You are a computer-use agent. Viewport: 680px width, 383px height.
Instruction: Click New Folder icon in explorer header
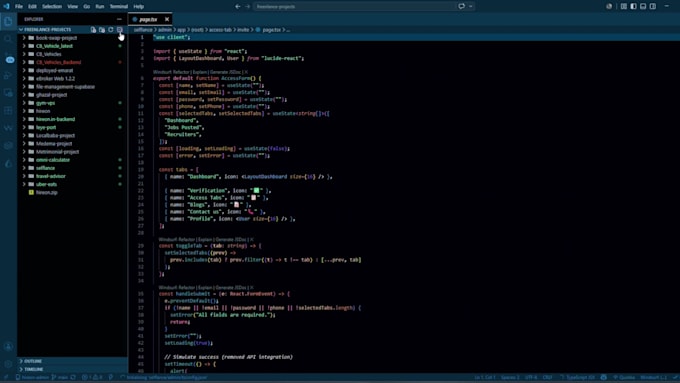[102, 29]
